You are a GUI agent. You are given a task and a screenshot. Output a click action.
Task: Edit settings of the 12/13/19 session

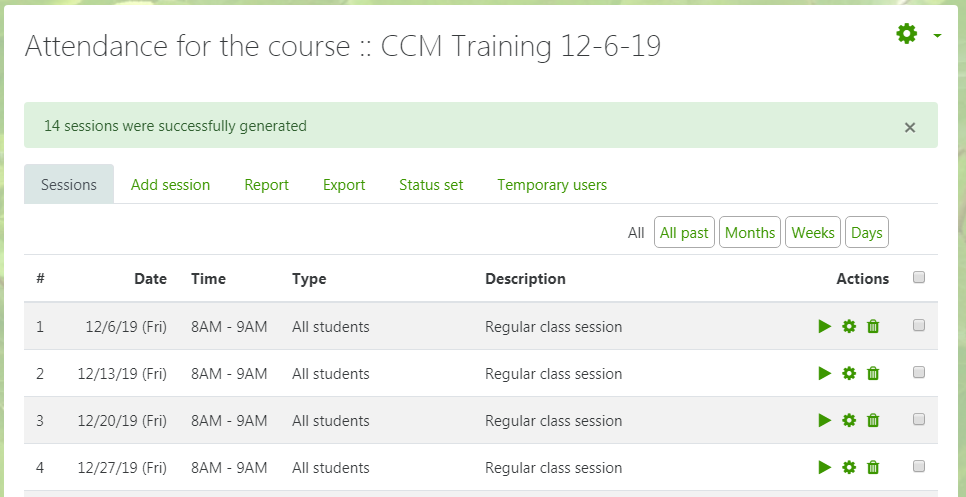tap(849, 373)
